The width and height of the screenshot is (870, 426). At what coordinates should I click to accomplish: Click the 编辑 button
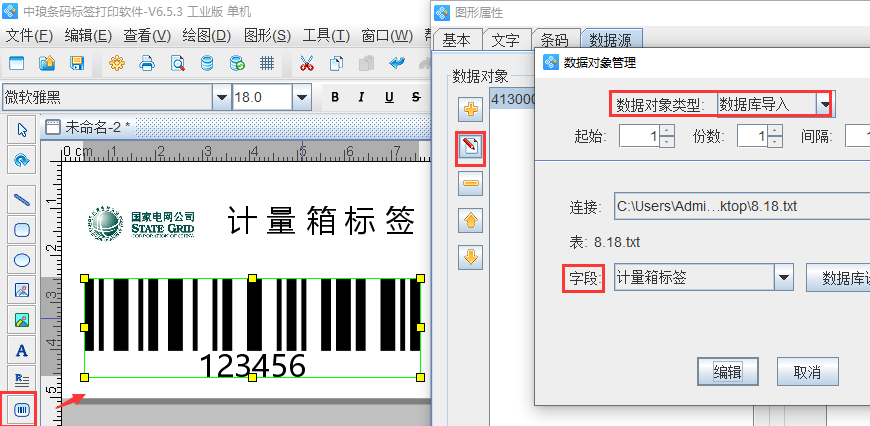(727, 372)
